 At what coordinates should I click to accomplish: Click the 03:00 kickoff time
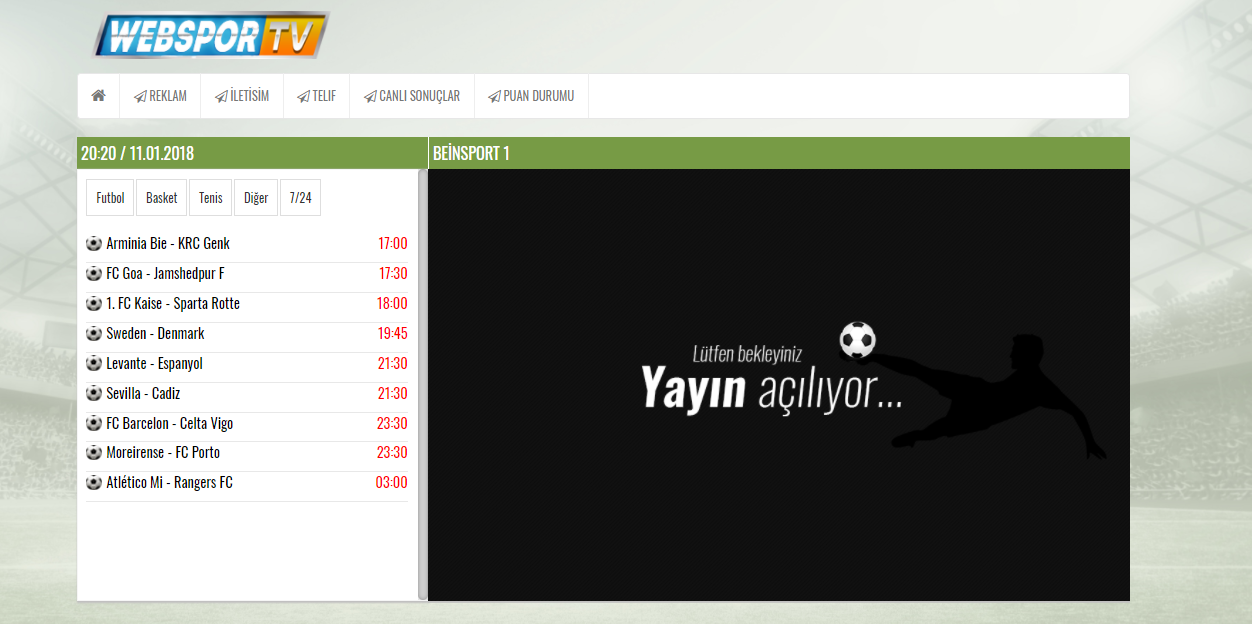(x=391, y=482)
